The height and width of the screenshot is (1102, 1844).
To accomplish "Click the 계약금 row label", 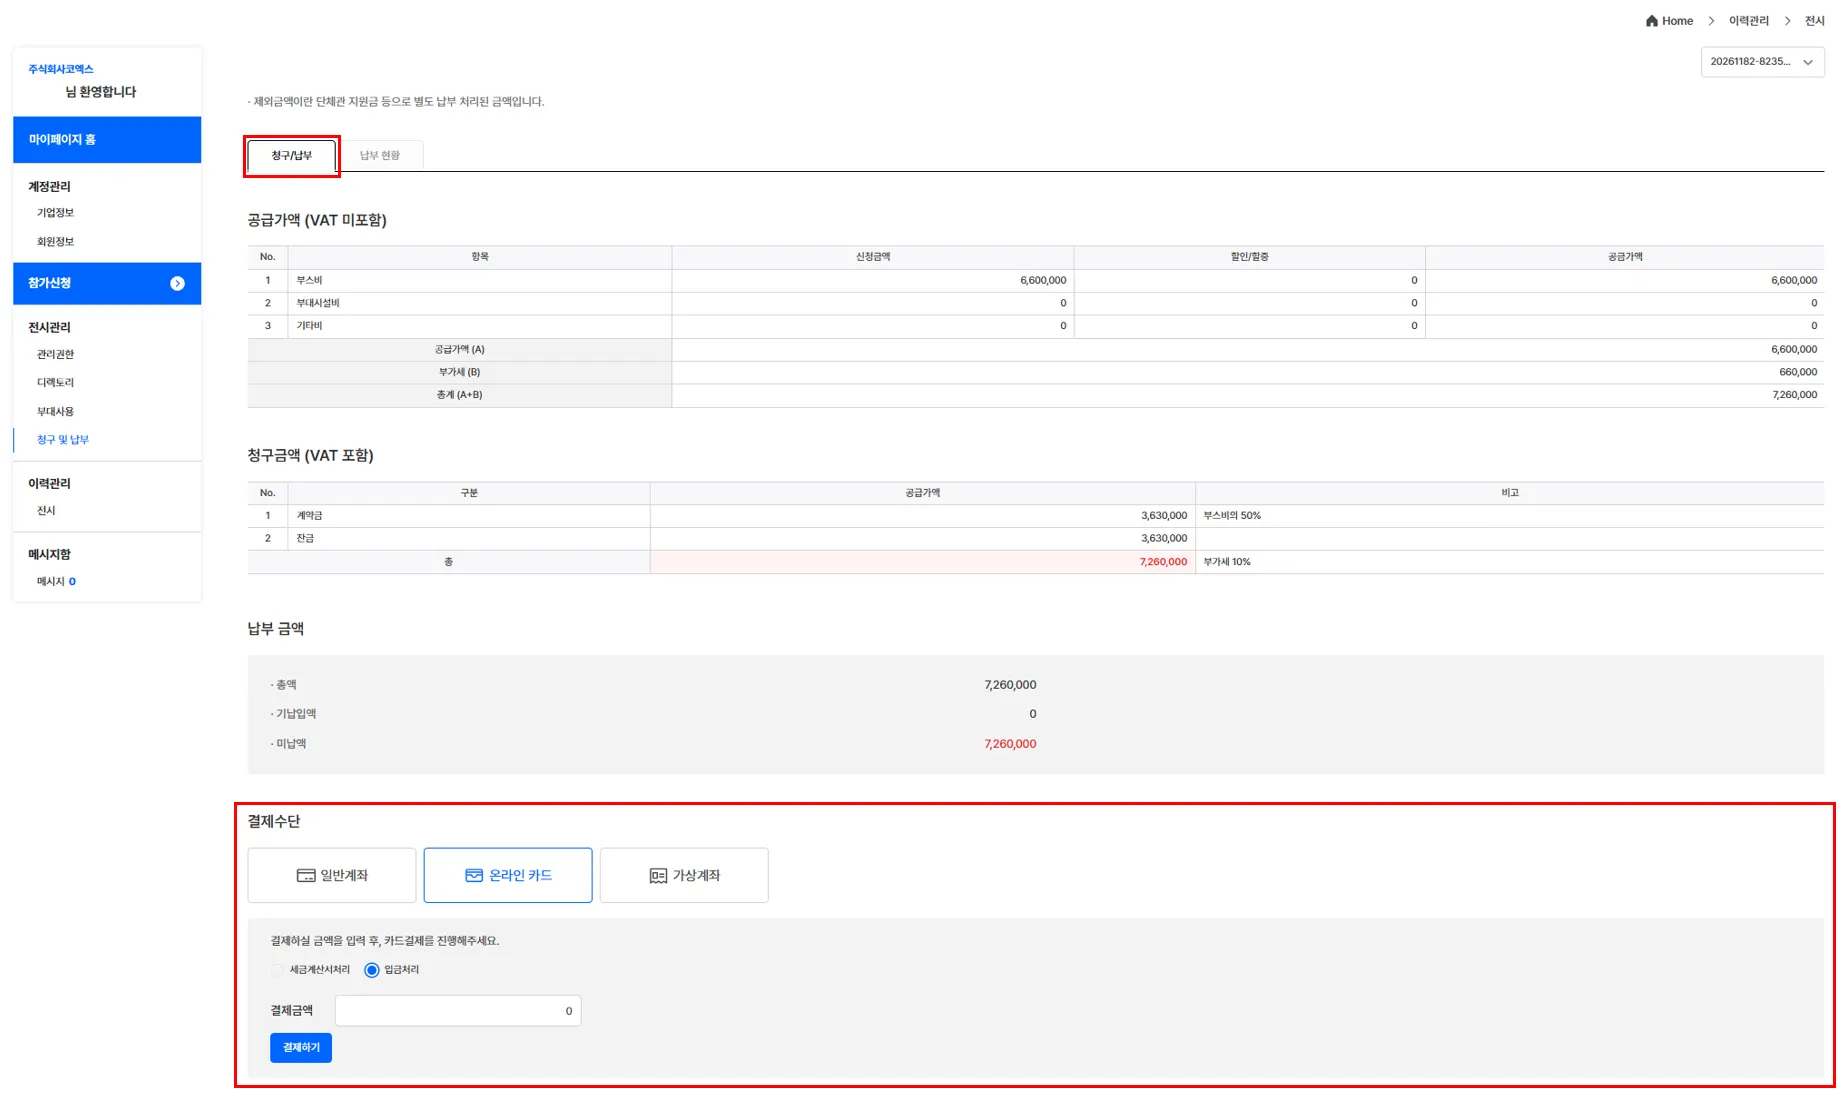I will click(309, 516).
